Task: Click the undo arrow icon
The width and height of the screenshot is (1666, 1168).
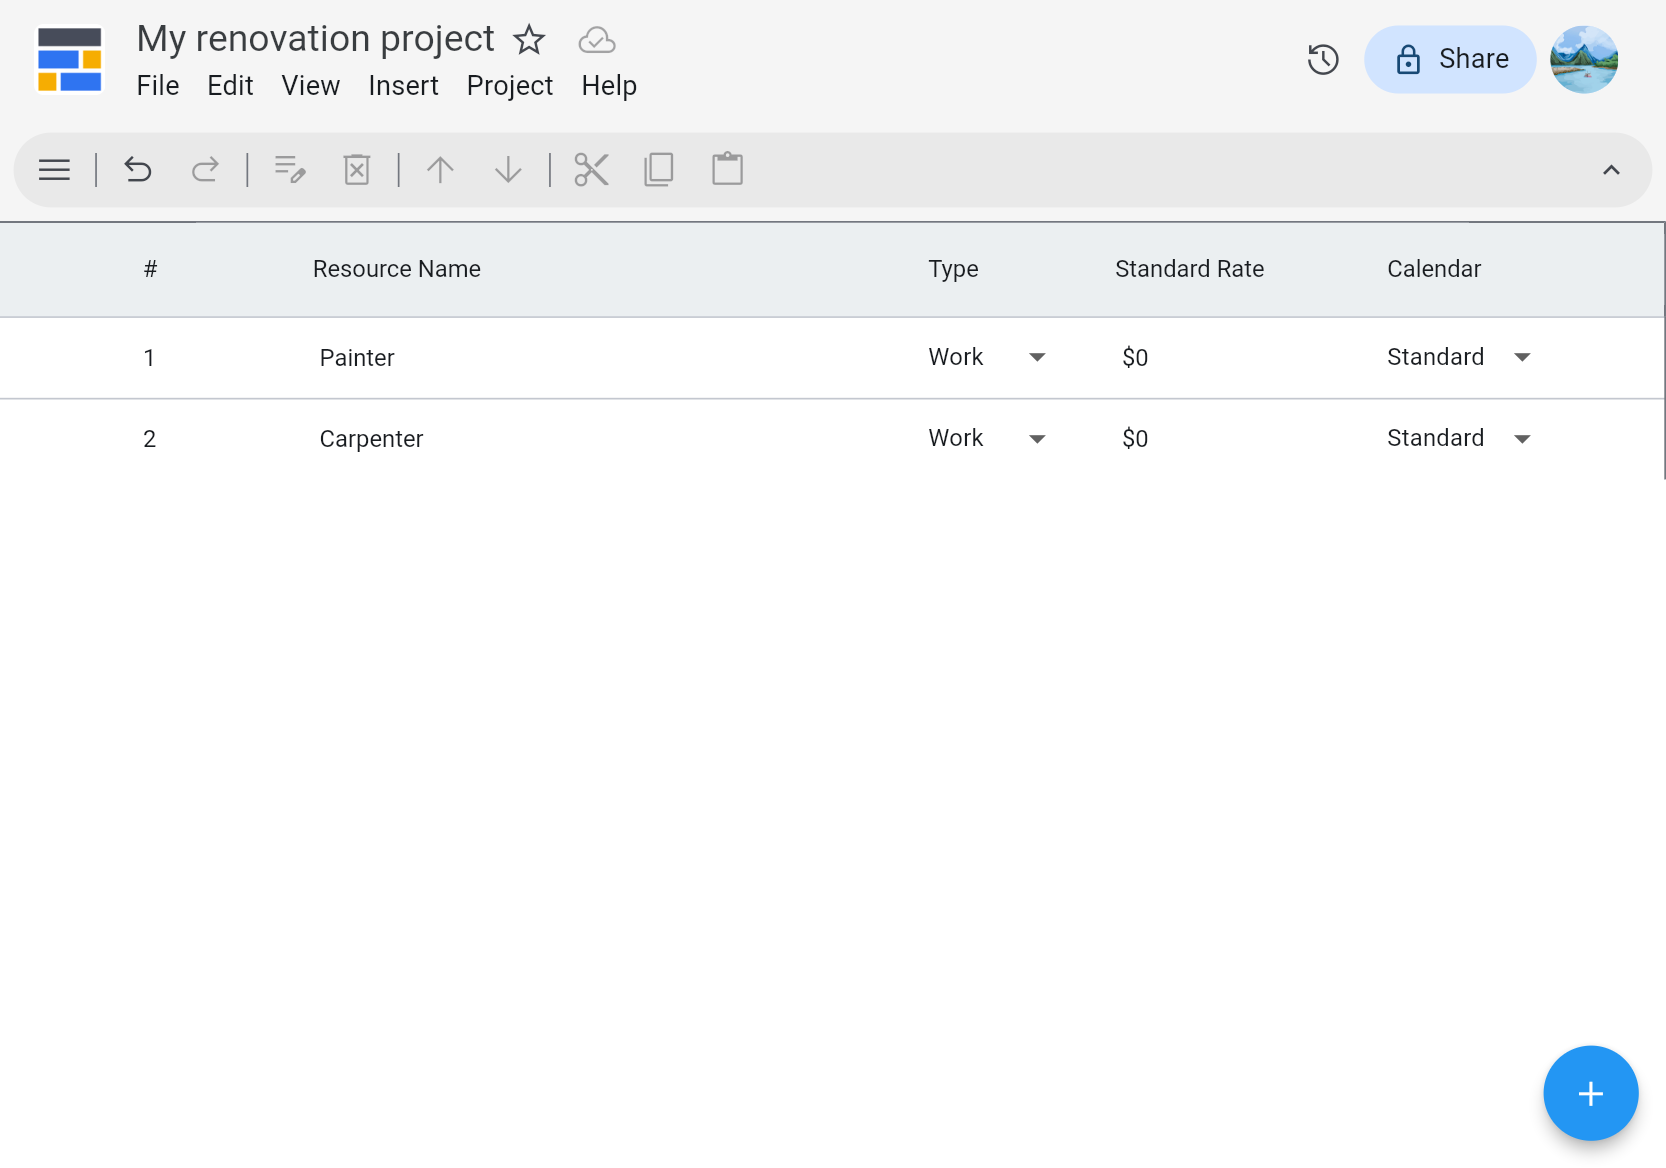Action: 138,170
